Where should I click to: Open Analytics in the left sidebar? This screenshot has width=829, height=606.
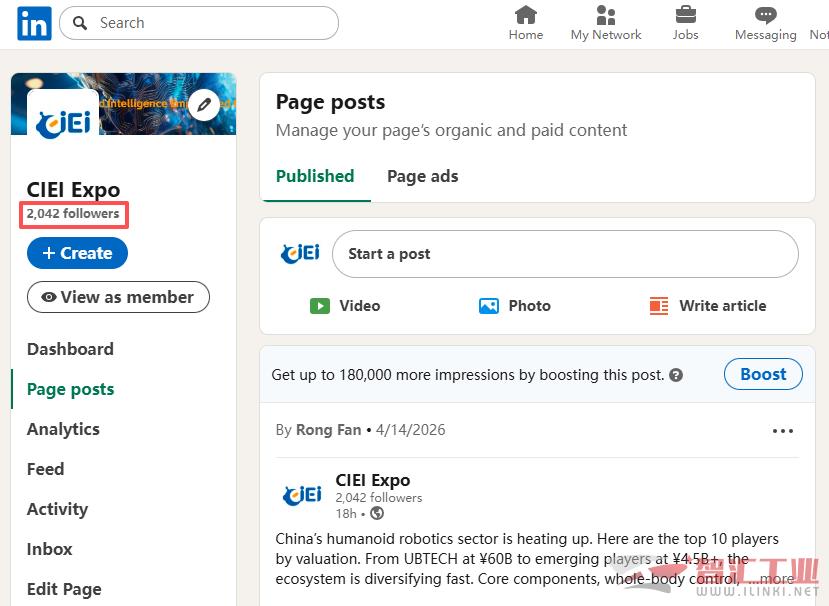pos(63,429)
